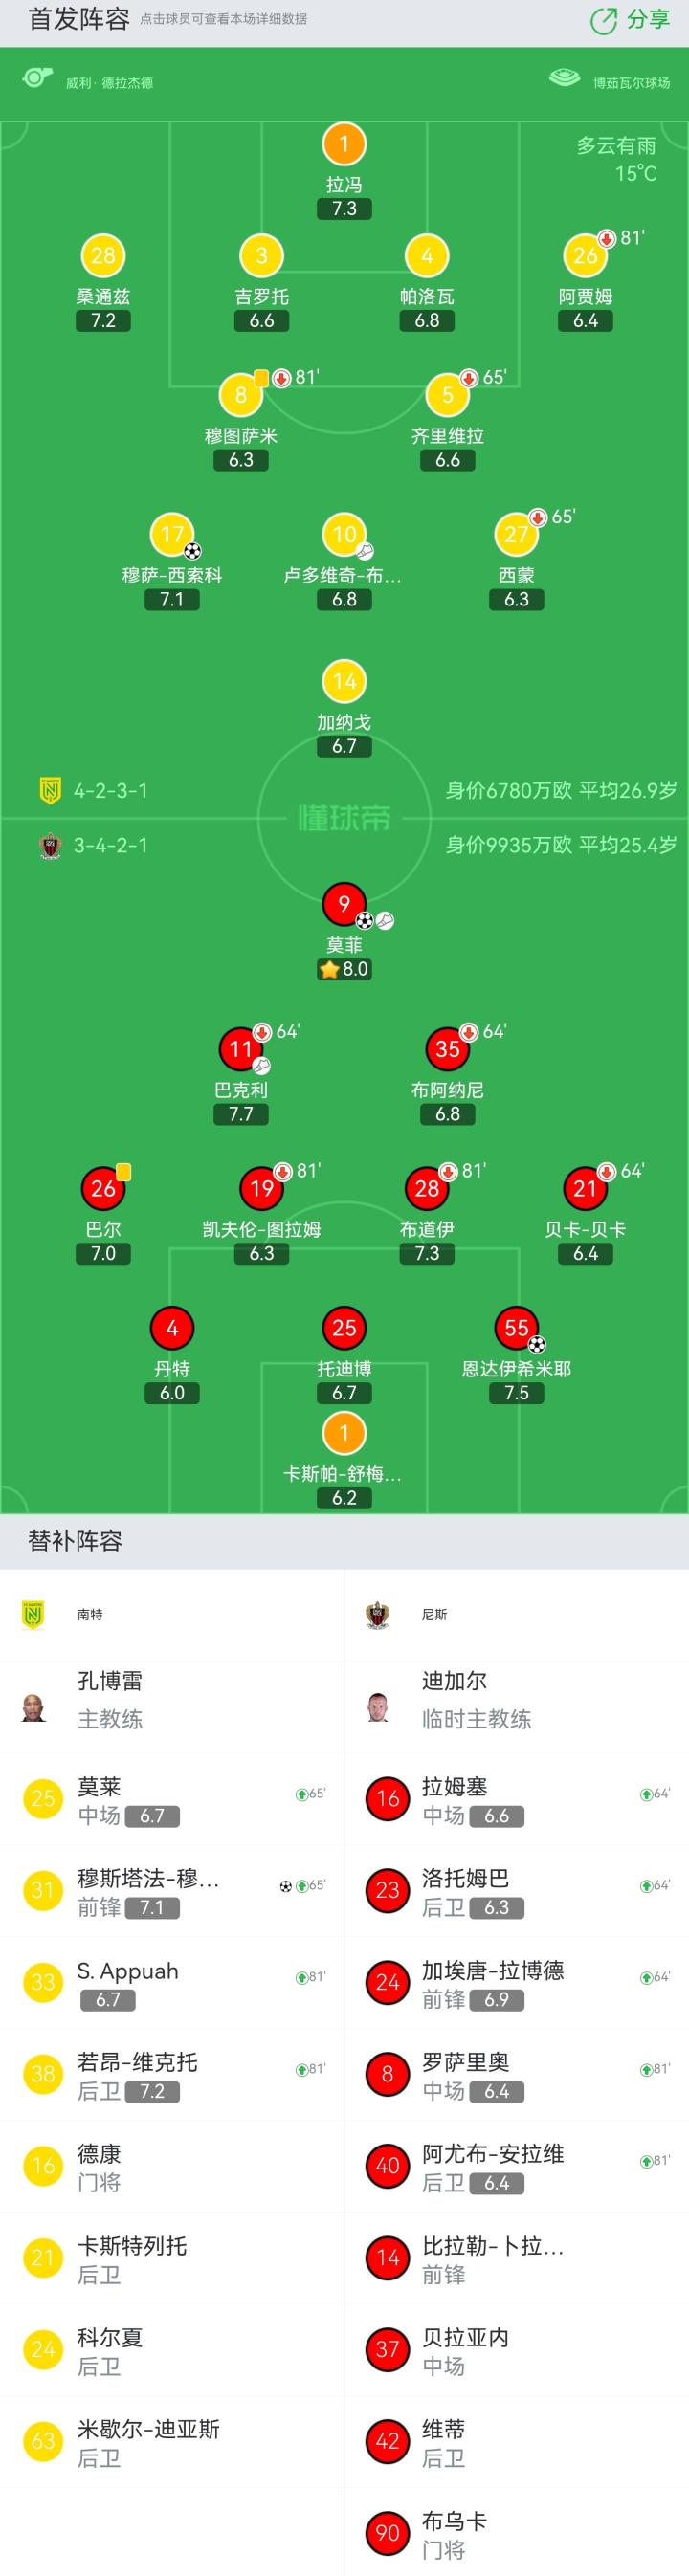Screen dimensions: 689x2576
Task: Tap 巴克利's number 11 badge
Action: [x=241, y=1049]
